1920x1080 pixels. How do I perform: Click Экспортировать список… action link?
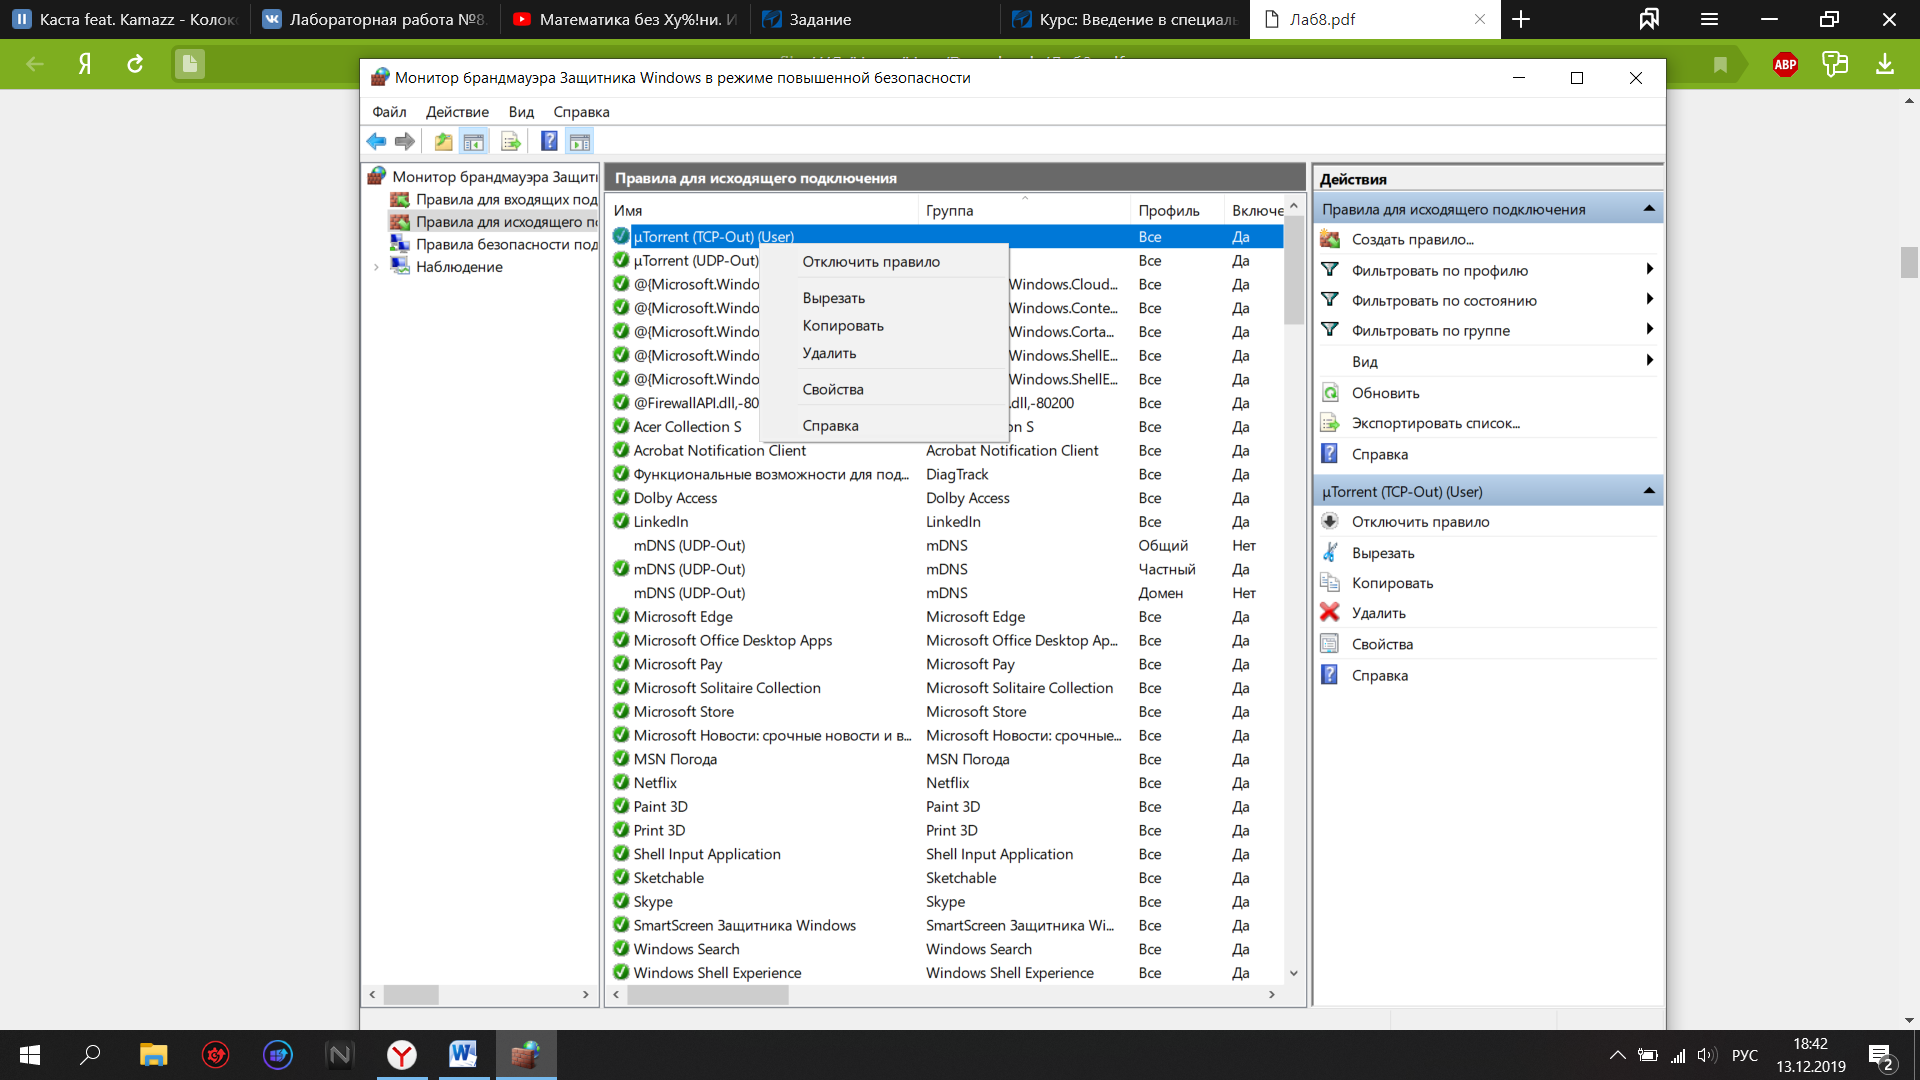[x=1435, y=423]
